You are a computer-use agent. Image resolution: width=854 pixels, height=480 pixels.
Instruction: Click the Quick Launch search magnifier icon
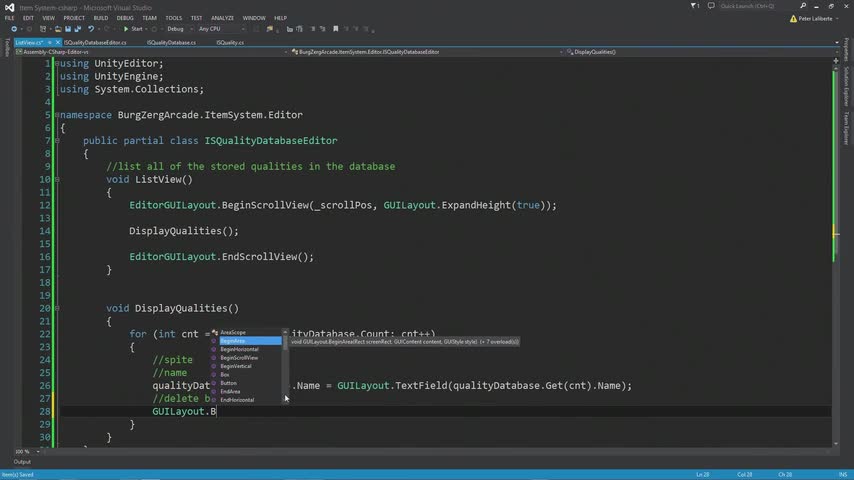(803, 6)
